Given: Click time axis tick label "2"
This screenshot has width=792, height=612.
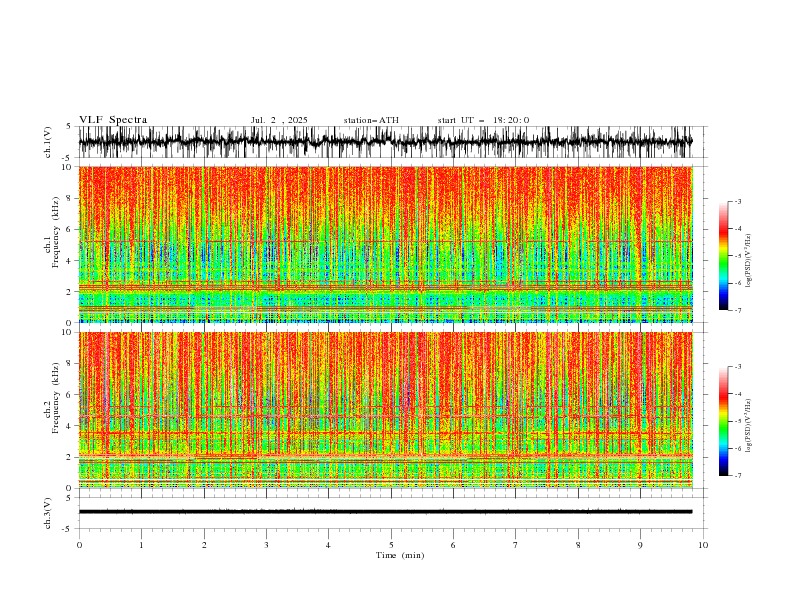Looking at the screenshot, I should [x=204, y=545].
